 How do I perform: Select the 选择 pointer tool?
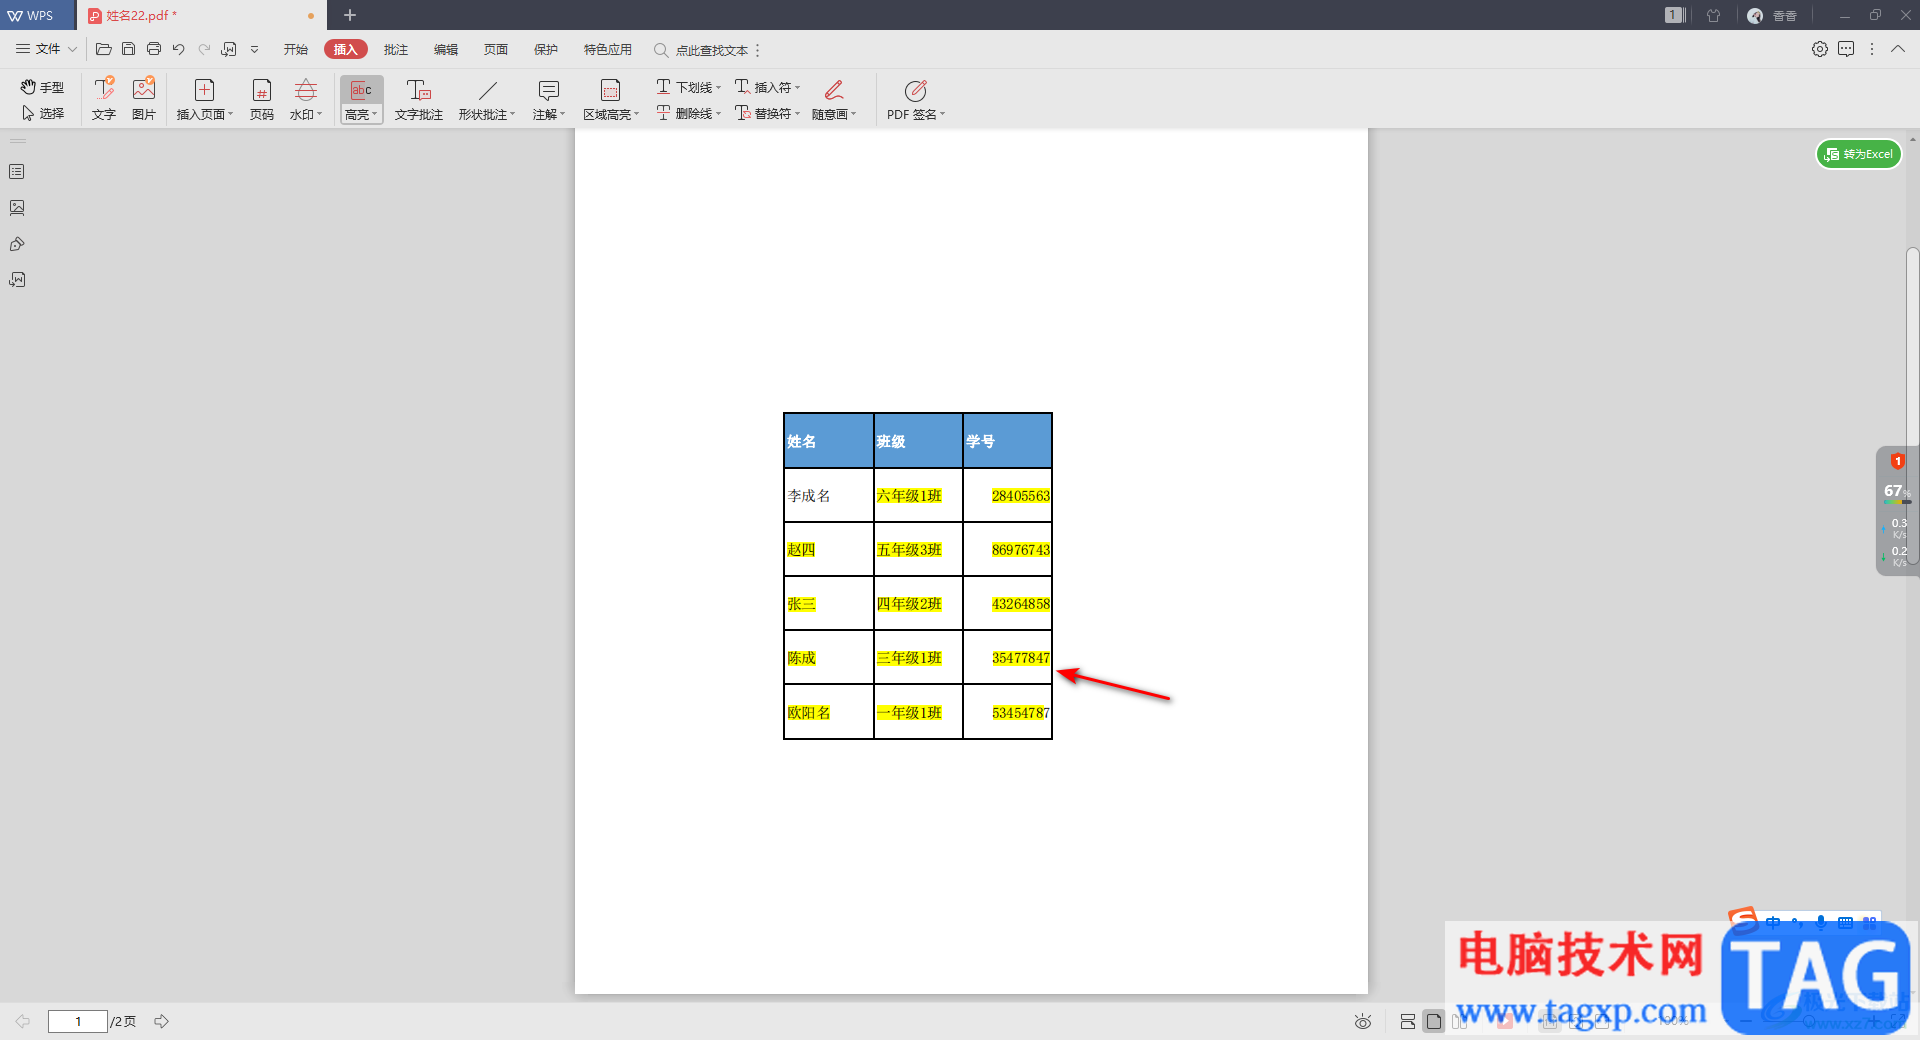42,113
